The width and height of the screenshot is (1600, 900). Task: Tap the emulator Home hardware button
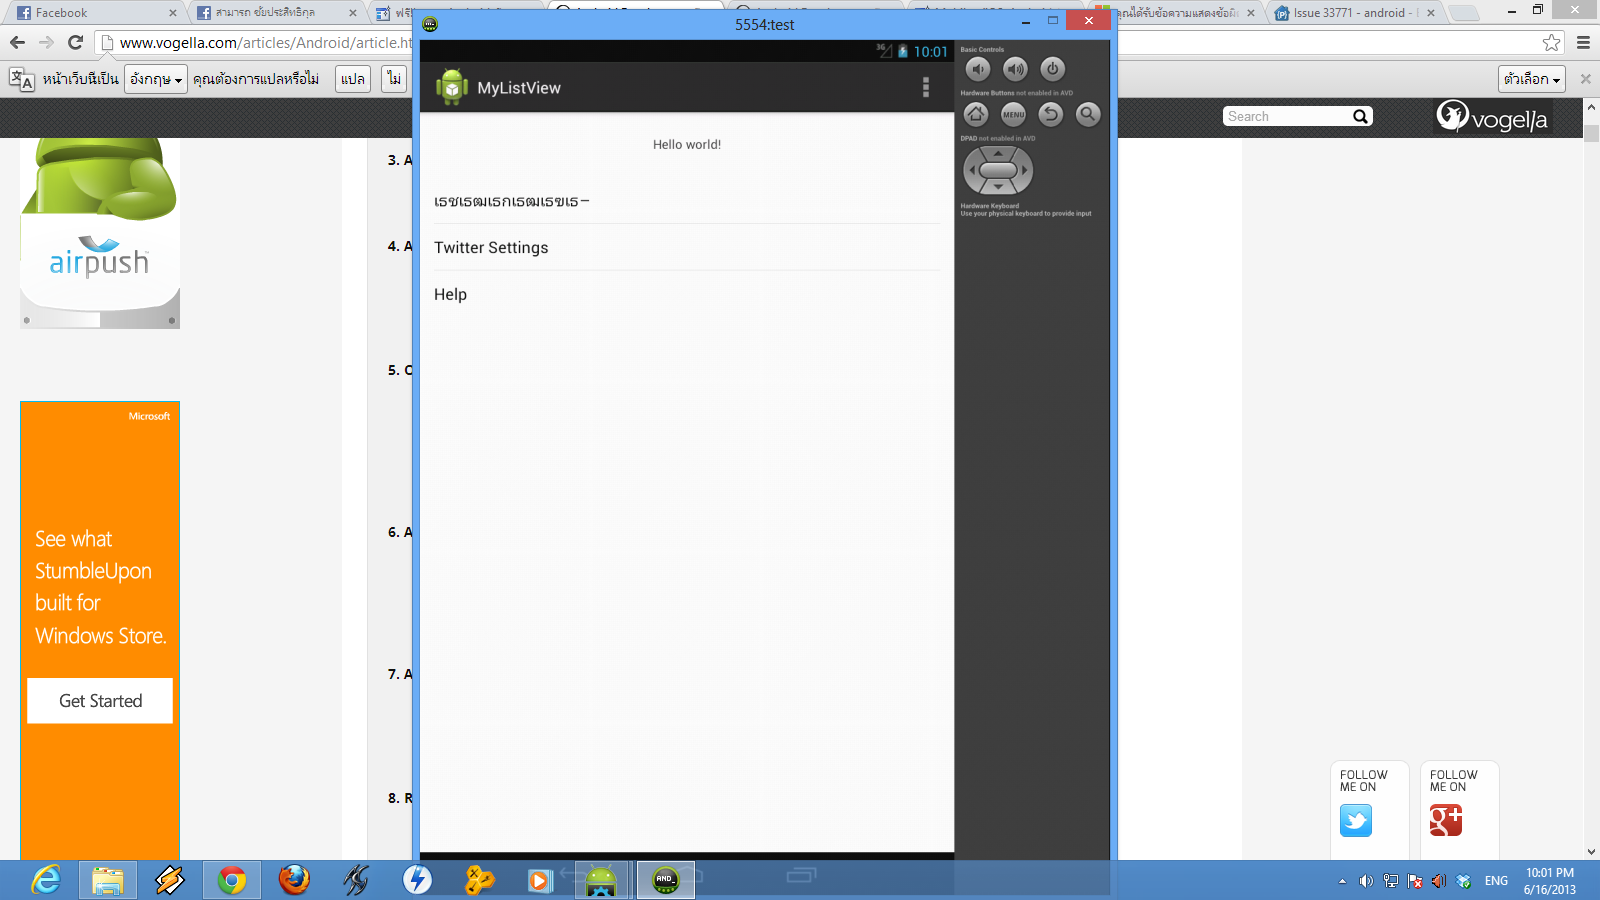pos(976,115)
